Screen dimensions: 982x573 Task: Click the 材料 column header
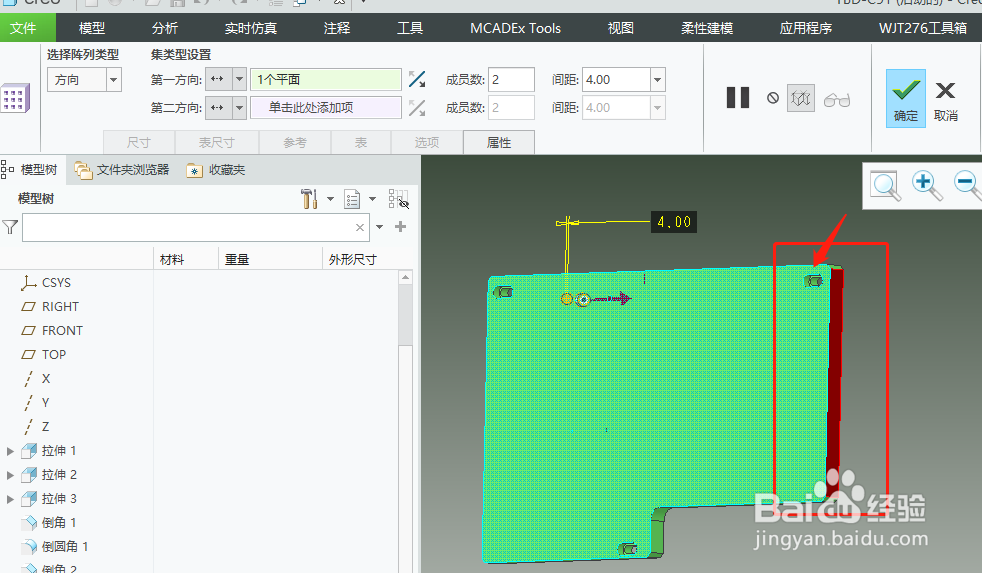pyautogui.click(x=172, y=259)
